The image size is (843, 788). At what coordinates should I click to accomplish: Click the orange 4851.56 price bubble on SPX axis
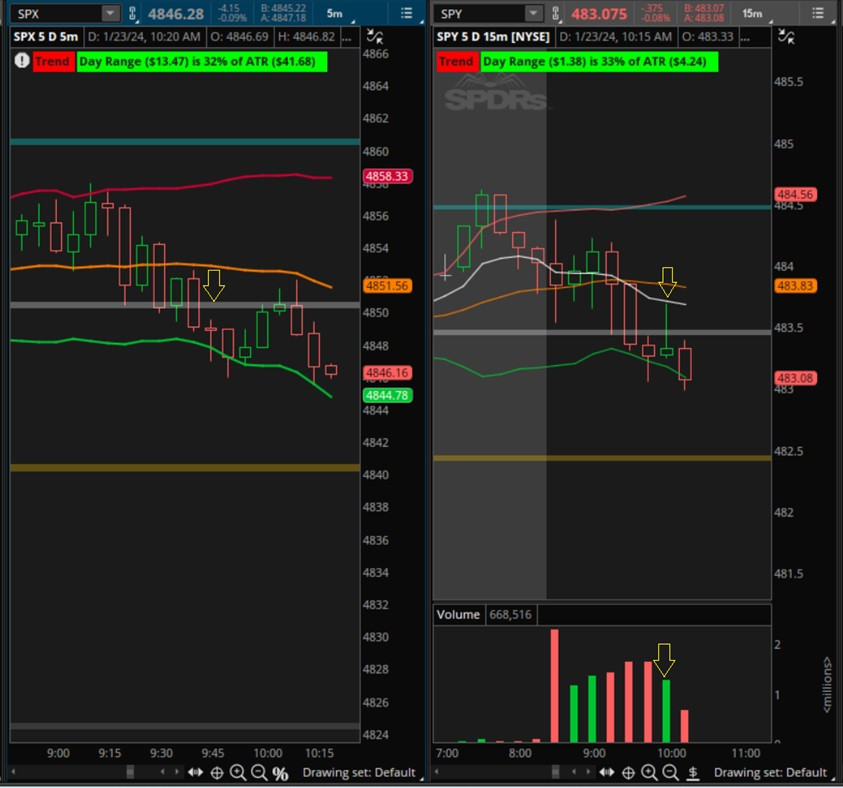click(388, 286)
